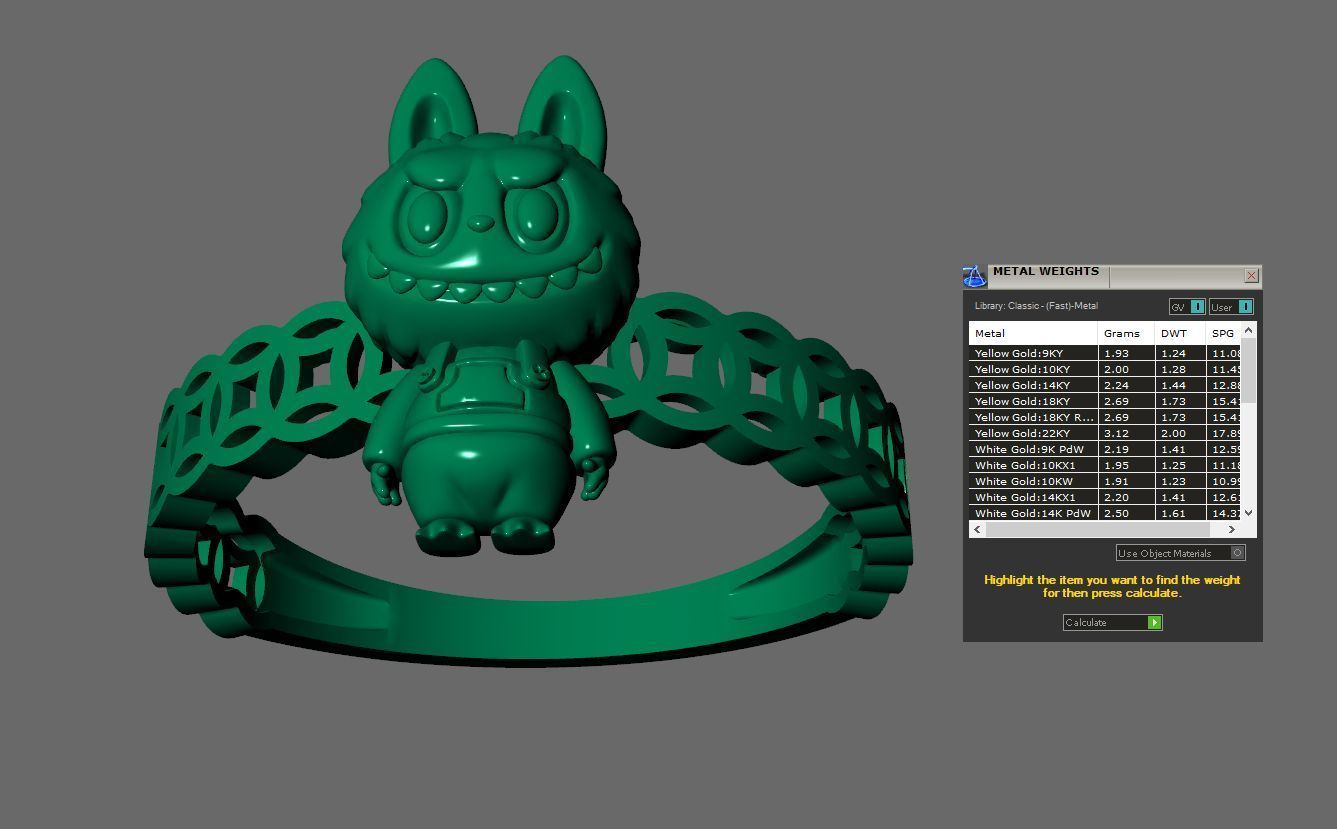This screenshot has width=1337, height=829.
Task: Click the Library: Classic - (Fast)-Metal label
Action: coord(1036,306)
